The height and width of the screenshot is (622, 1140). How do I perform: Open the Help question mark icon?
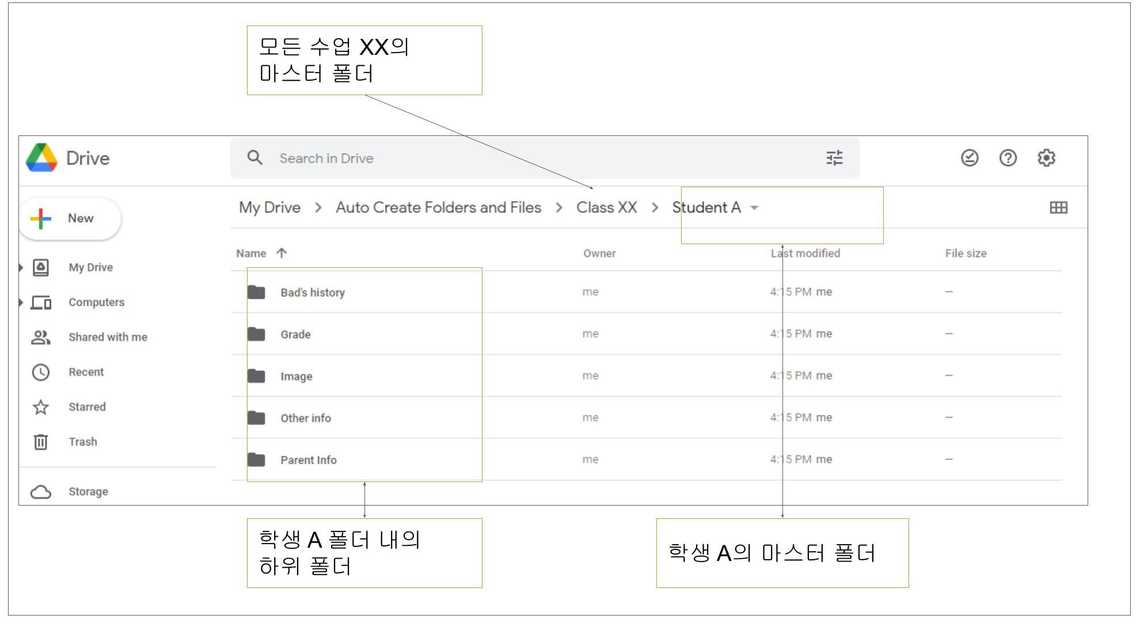(x=1008, y=158)
